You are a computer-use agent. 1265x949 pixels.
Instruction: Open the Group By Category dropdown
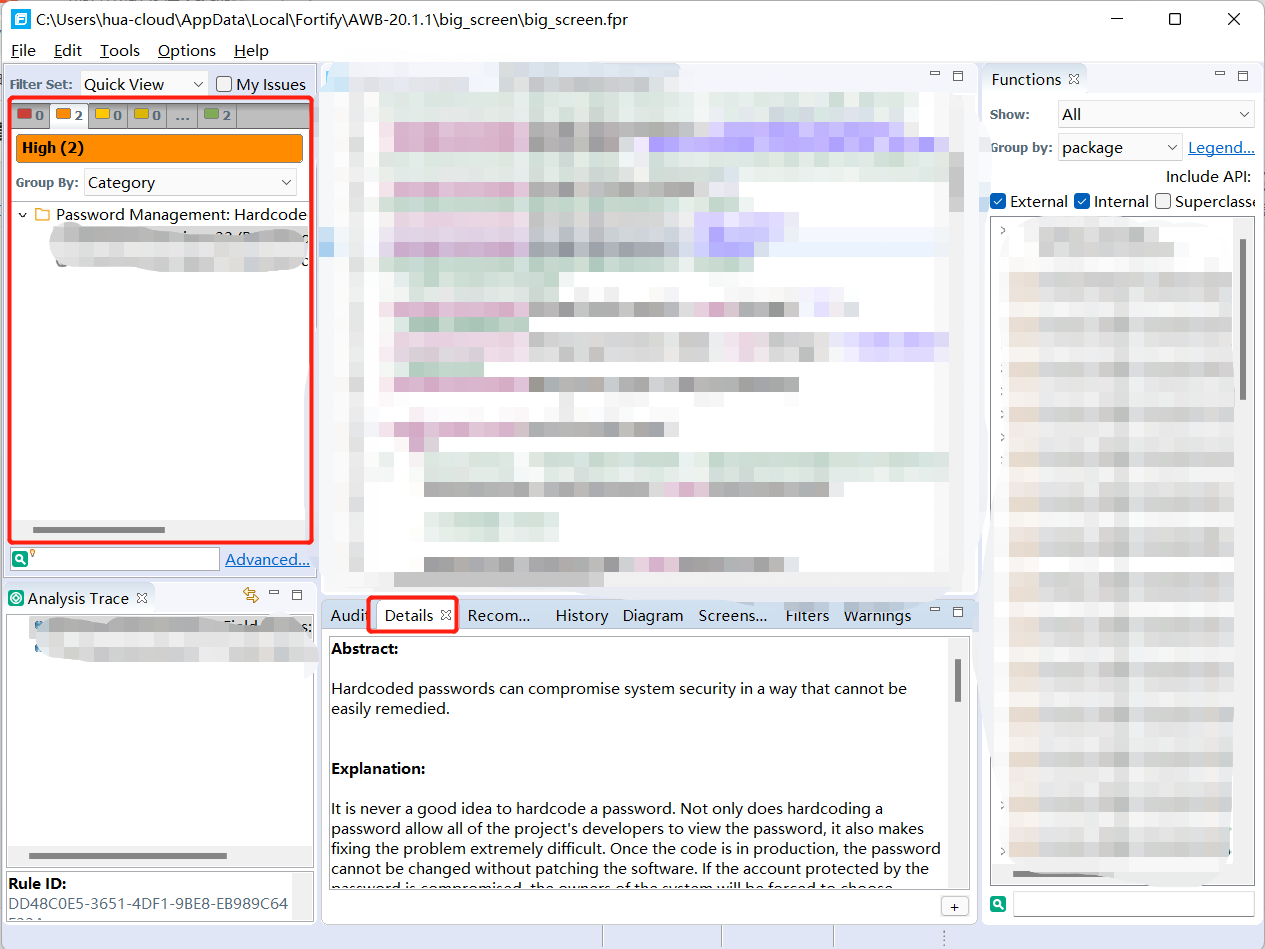coord(190,182)
